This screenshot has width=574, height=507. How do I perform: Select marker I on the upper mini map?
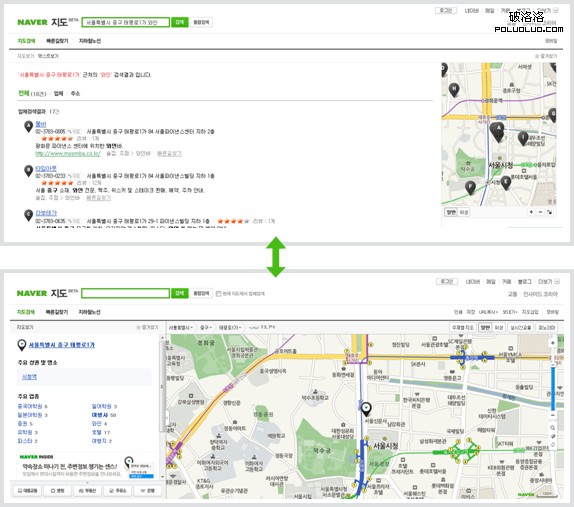point(523,139)
